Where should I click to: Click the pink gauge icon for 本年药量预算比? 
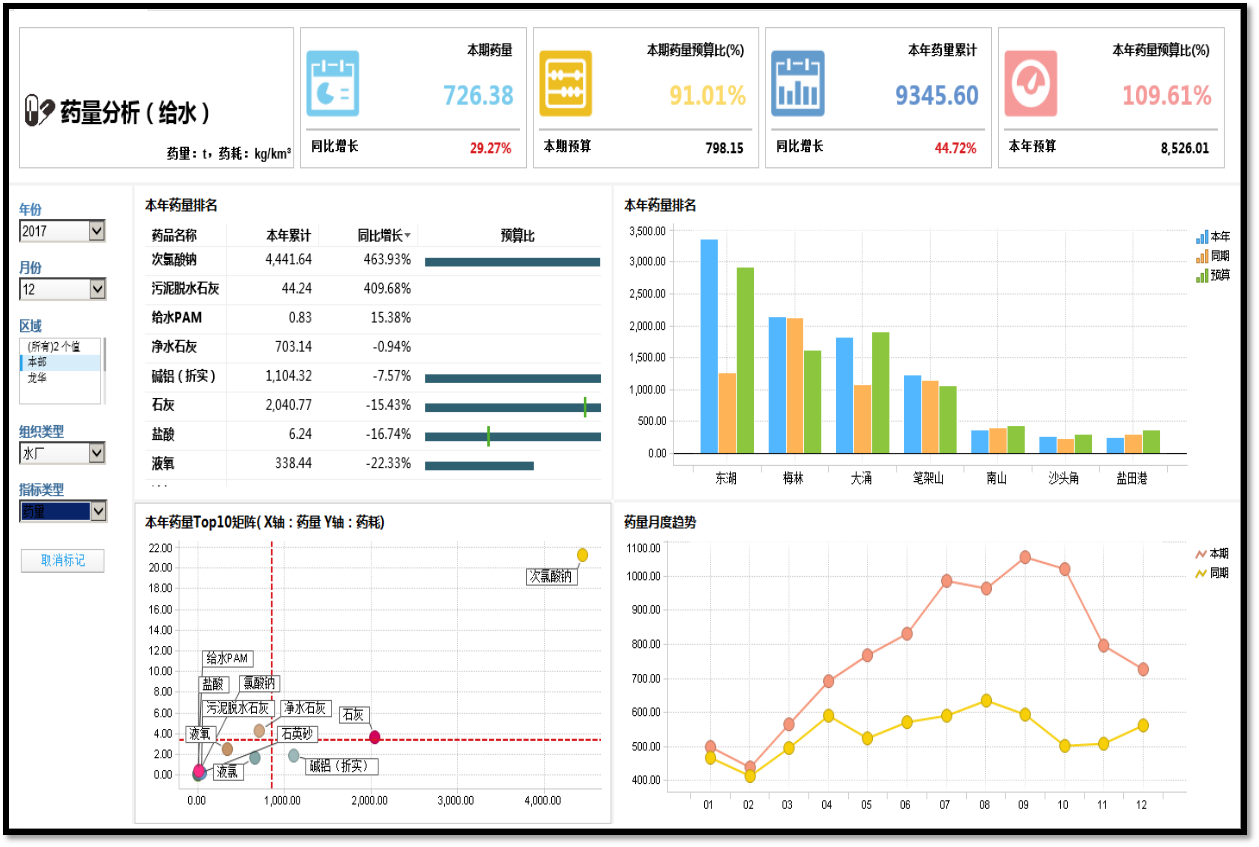click(x=1030, y=84)
